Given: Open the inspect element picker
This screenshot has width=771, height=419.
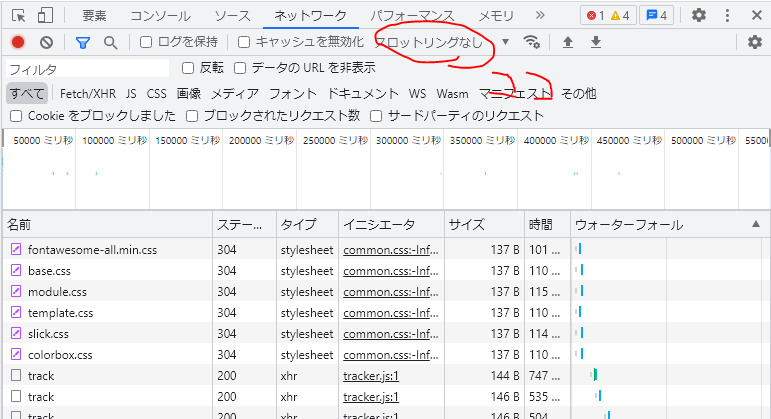Looking at the screenshot, I should (18, 15).
